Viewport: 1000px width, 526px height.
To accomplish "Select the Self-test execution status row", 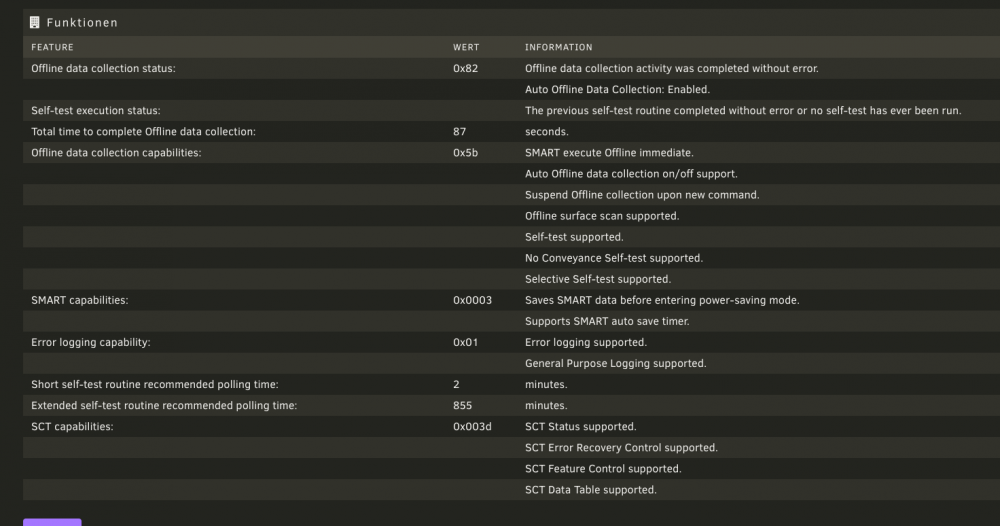I will click(x=511, y=110).
